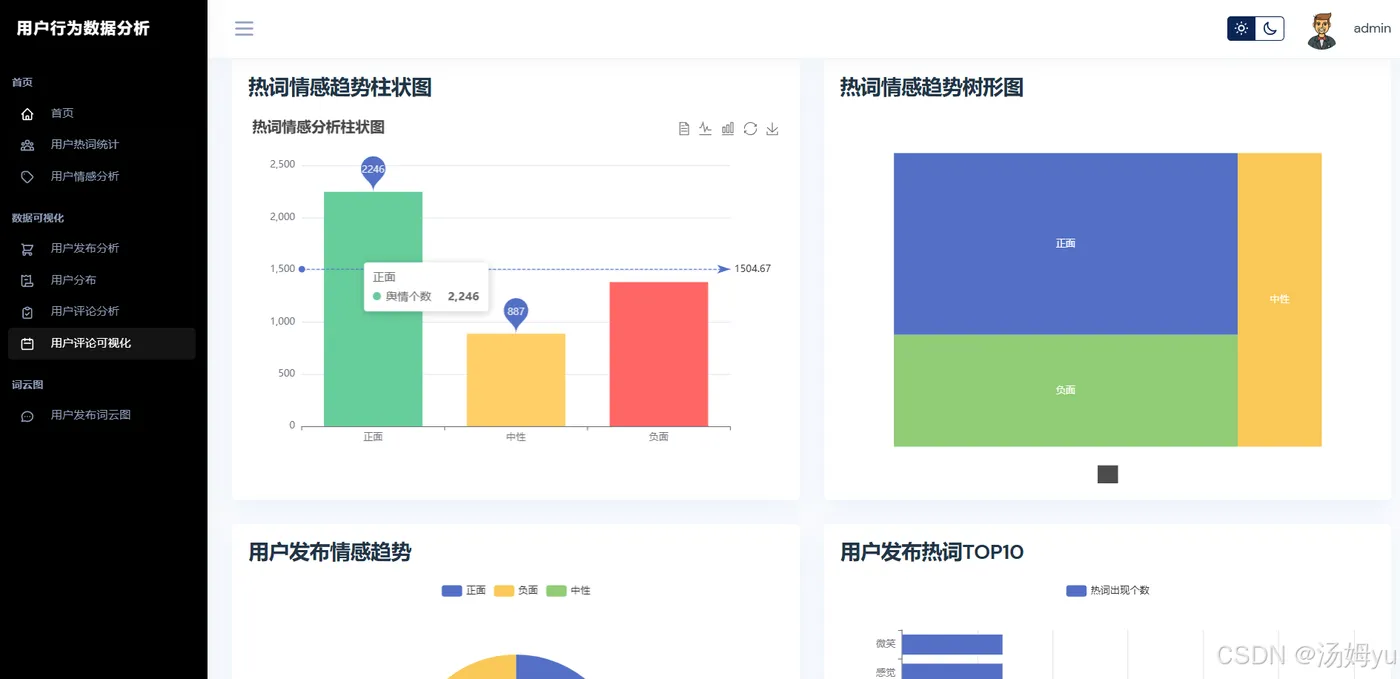Click the clipboard icon beside 用户评论分析
The image size is (1400, 679).
point(28,312)
